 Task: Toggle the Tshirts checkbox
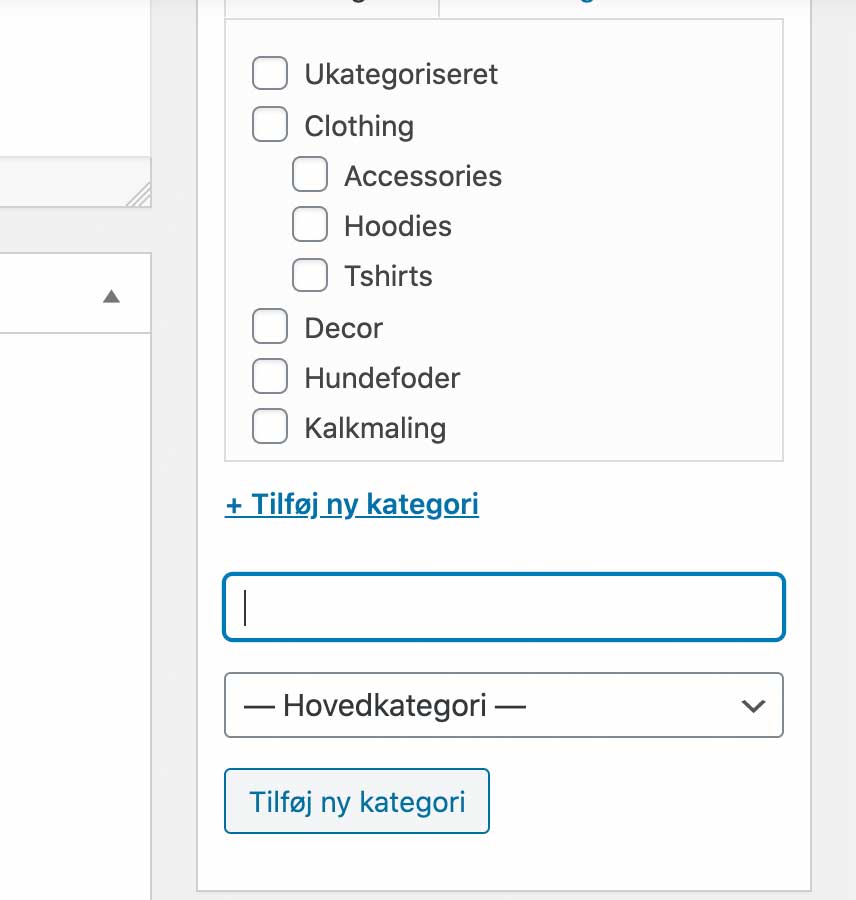[x=310, y=275]
